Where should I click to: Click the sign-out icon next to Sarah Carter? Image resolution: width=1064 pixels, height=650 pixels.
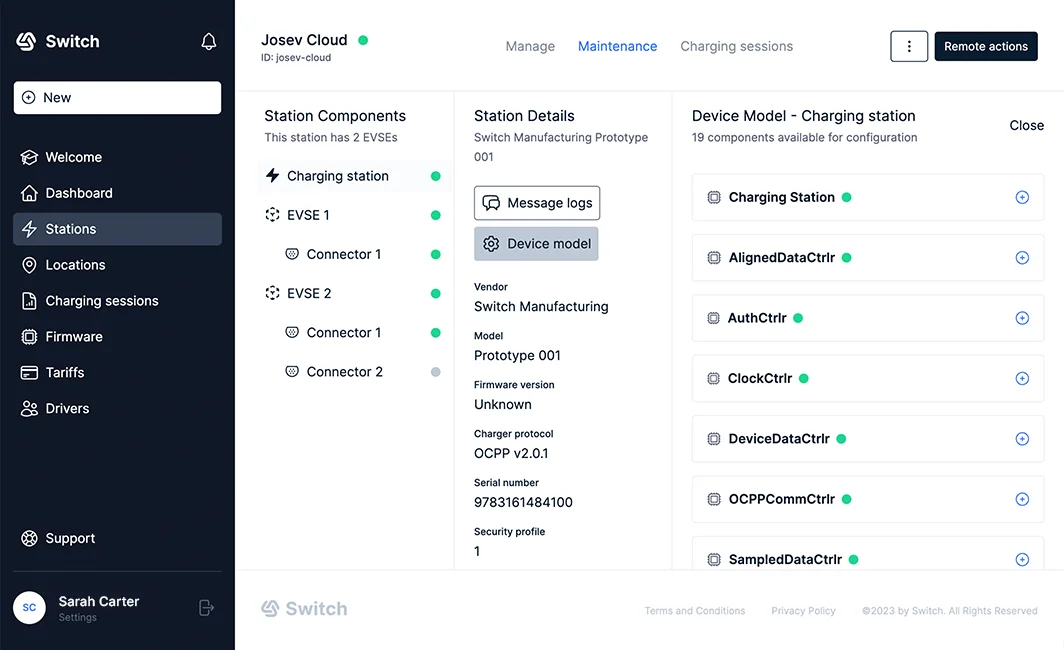coord(206,607)
